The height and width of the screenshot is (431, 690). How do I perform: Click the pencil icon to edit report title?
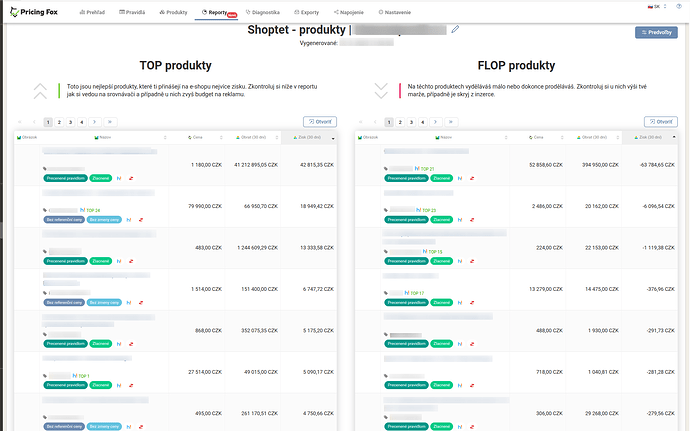tap(456, 29)
